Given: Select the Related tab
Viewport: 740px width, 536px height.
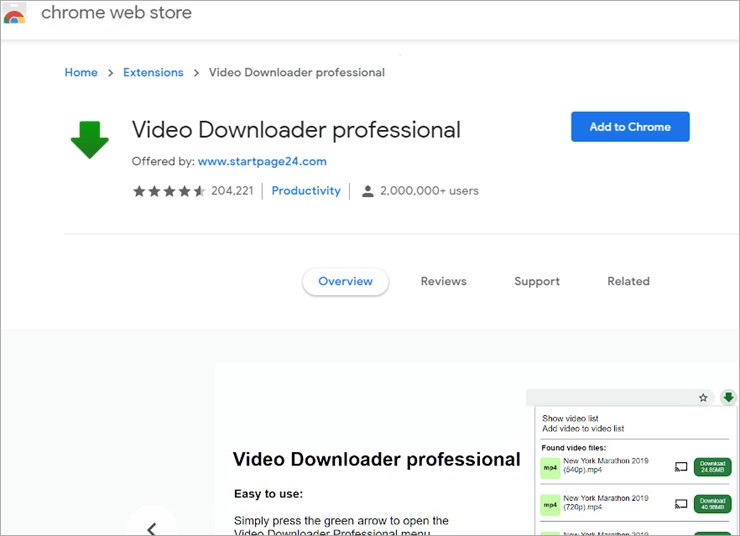Looking at the screenshot, I should point(629,281).
